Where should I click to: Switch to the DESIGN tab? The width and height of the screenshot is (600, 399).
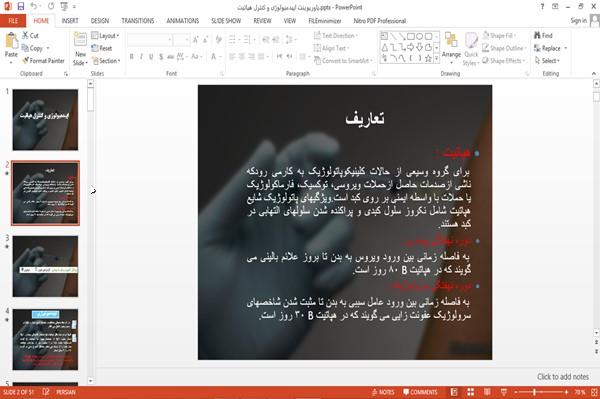pos(100,21)
